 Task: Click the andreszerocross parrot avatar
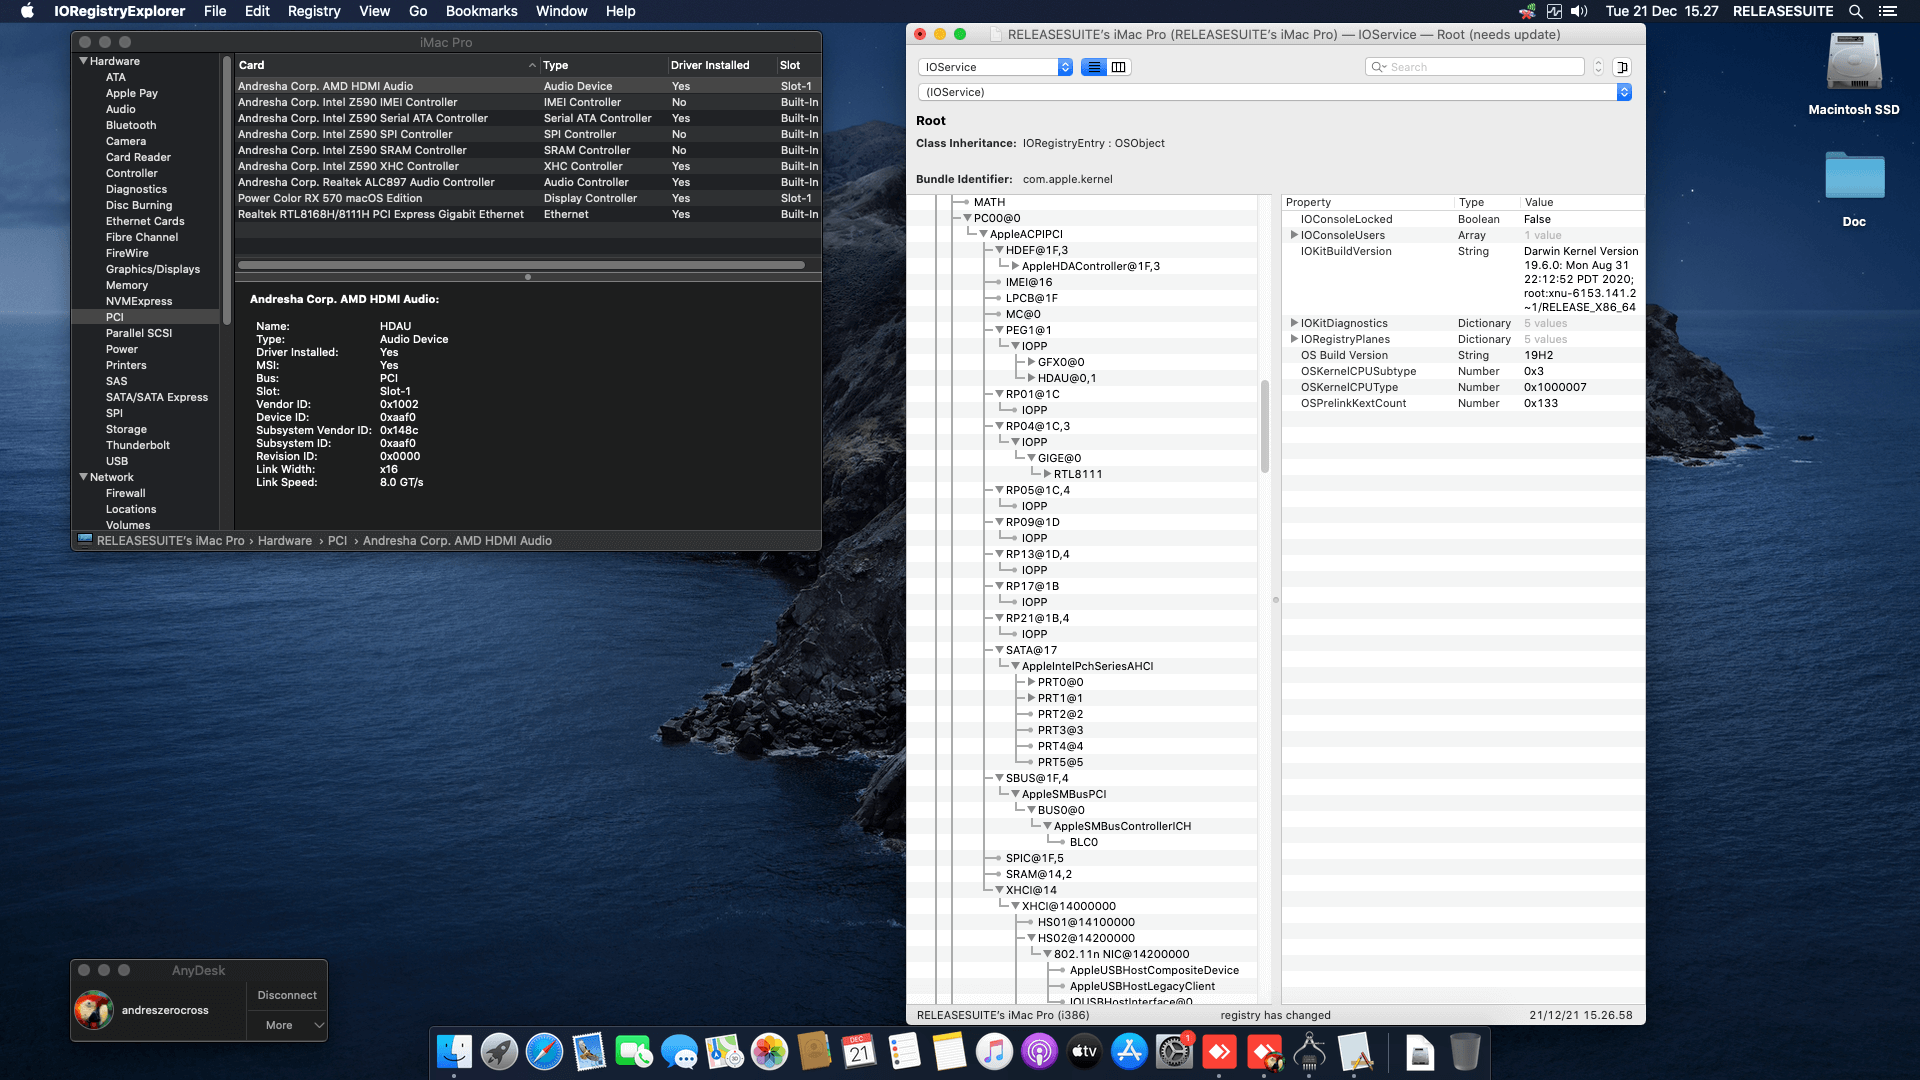(94, 1010)
